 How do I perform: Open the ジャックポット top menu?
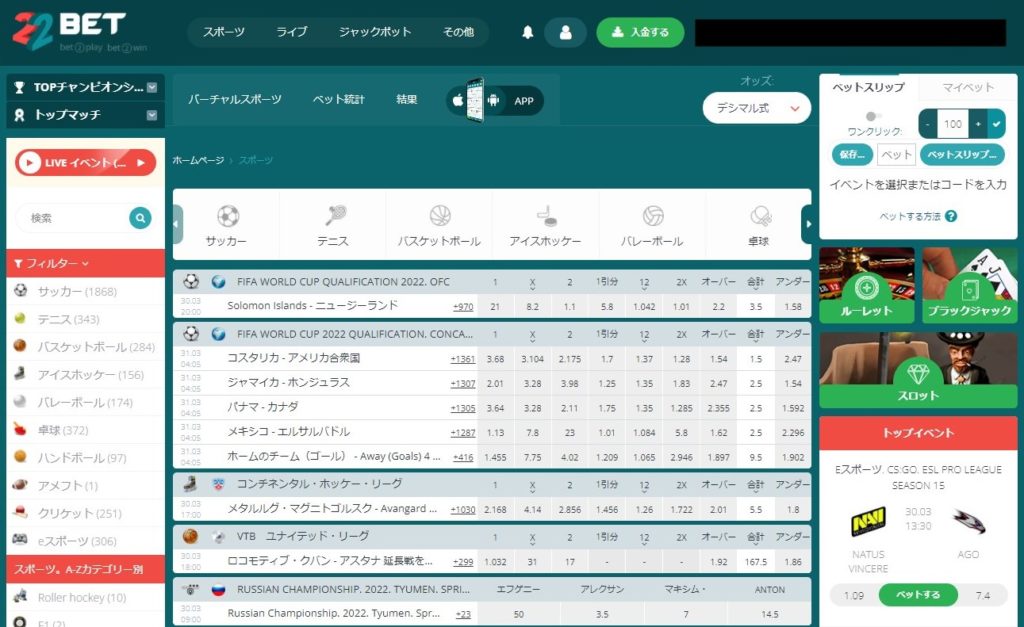point(375,32)
